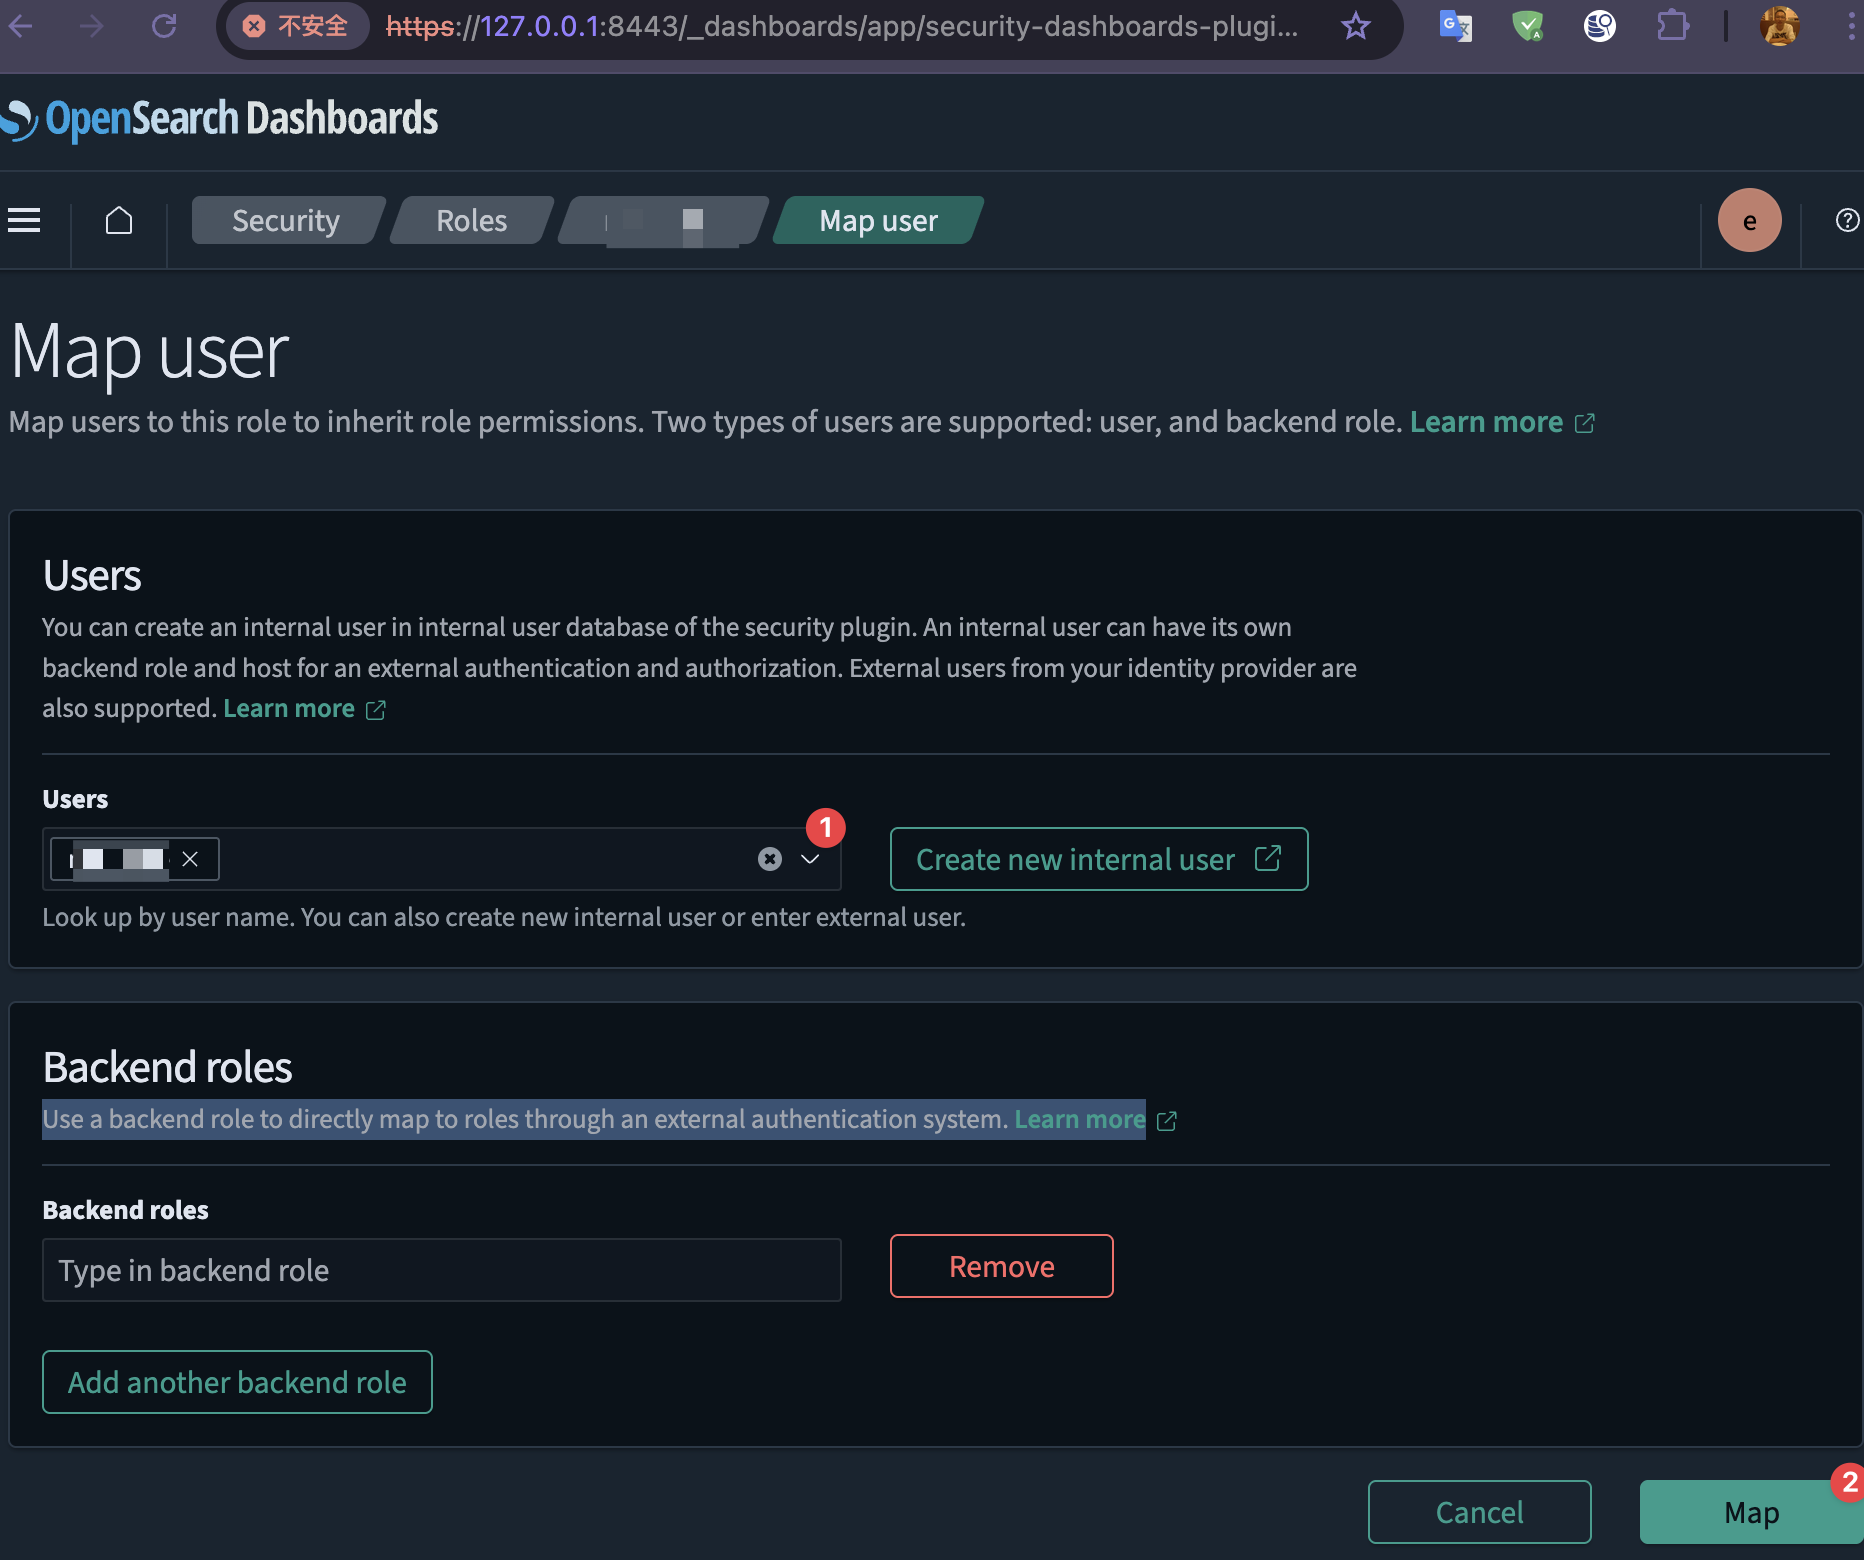This screenshot has width=1864, height=1560.
Task: Click the Cancel button
Action: tap(1479, 1512)
